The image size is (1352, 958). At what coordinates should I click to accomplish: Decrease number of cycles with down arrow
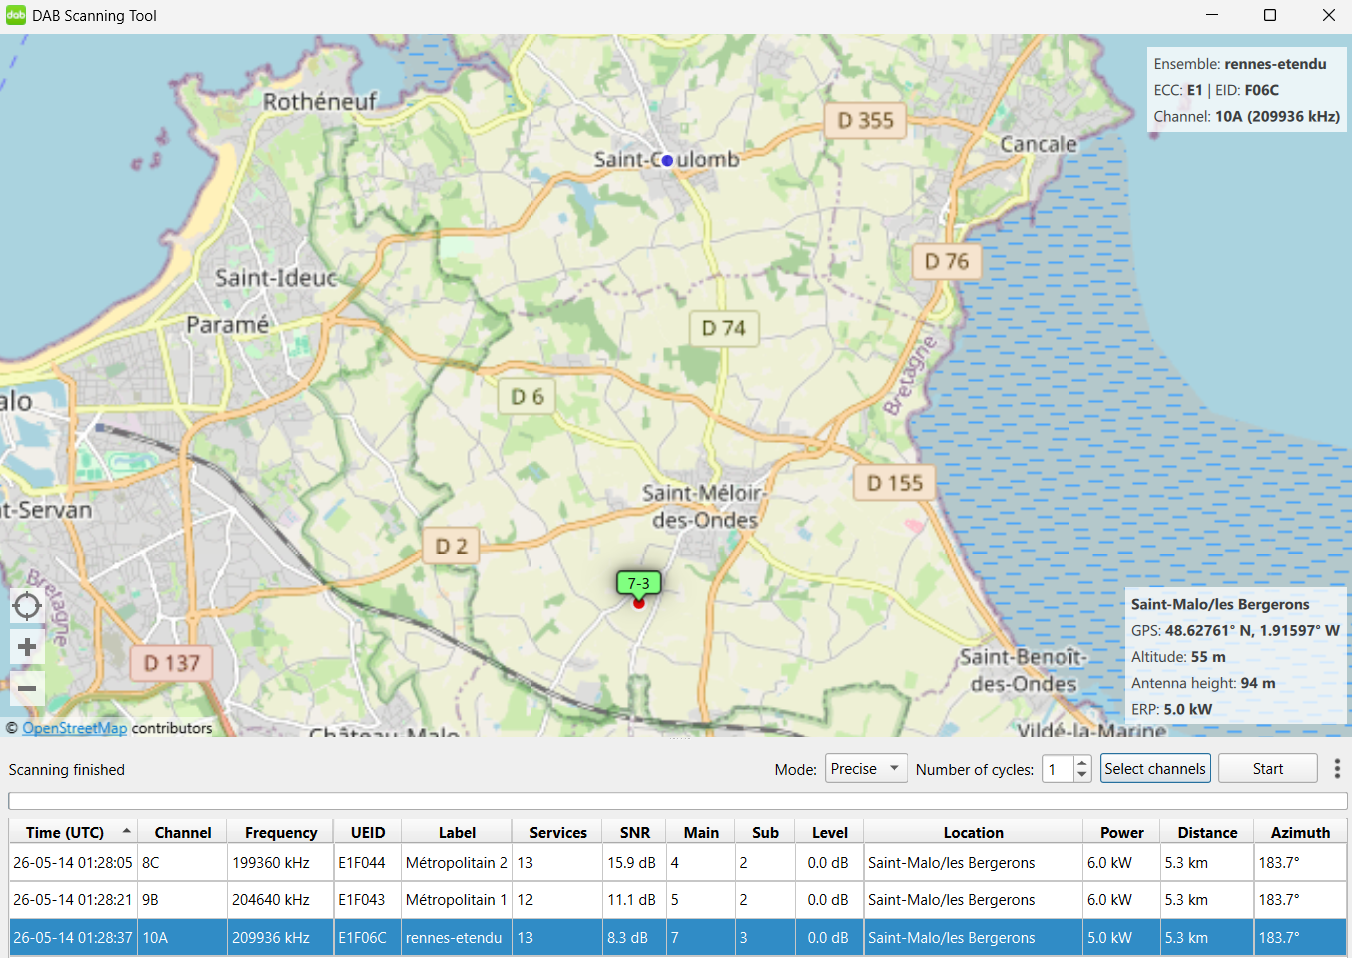pyautogui.click(x=1081, y=775)
